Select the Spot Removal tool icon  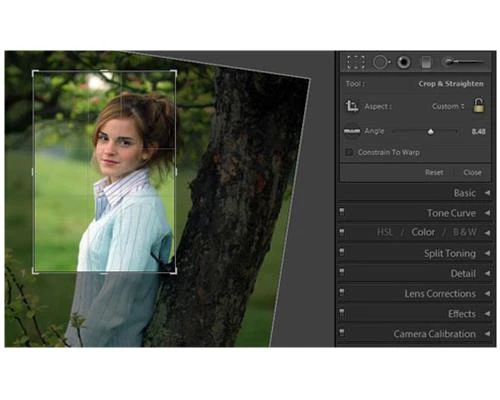381,62
